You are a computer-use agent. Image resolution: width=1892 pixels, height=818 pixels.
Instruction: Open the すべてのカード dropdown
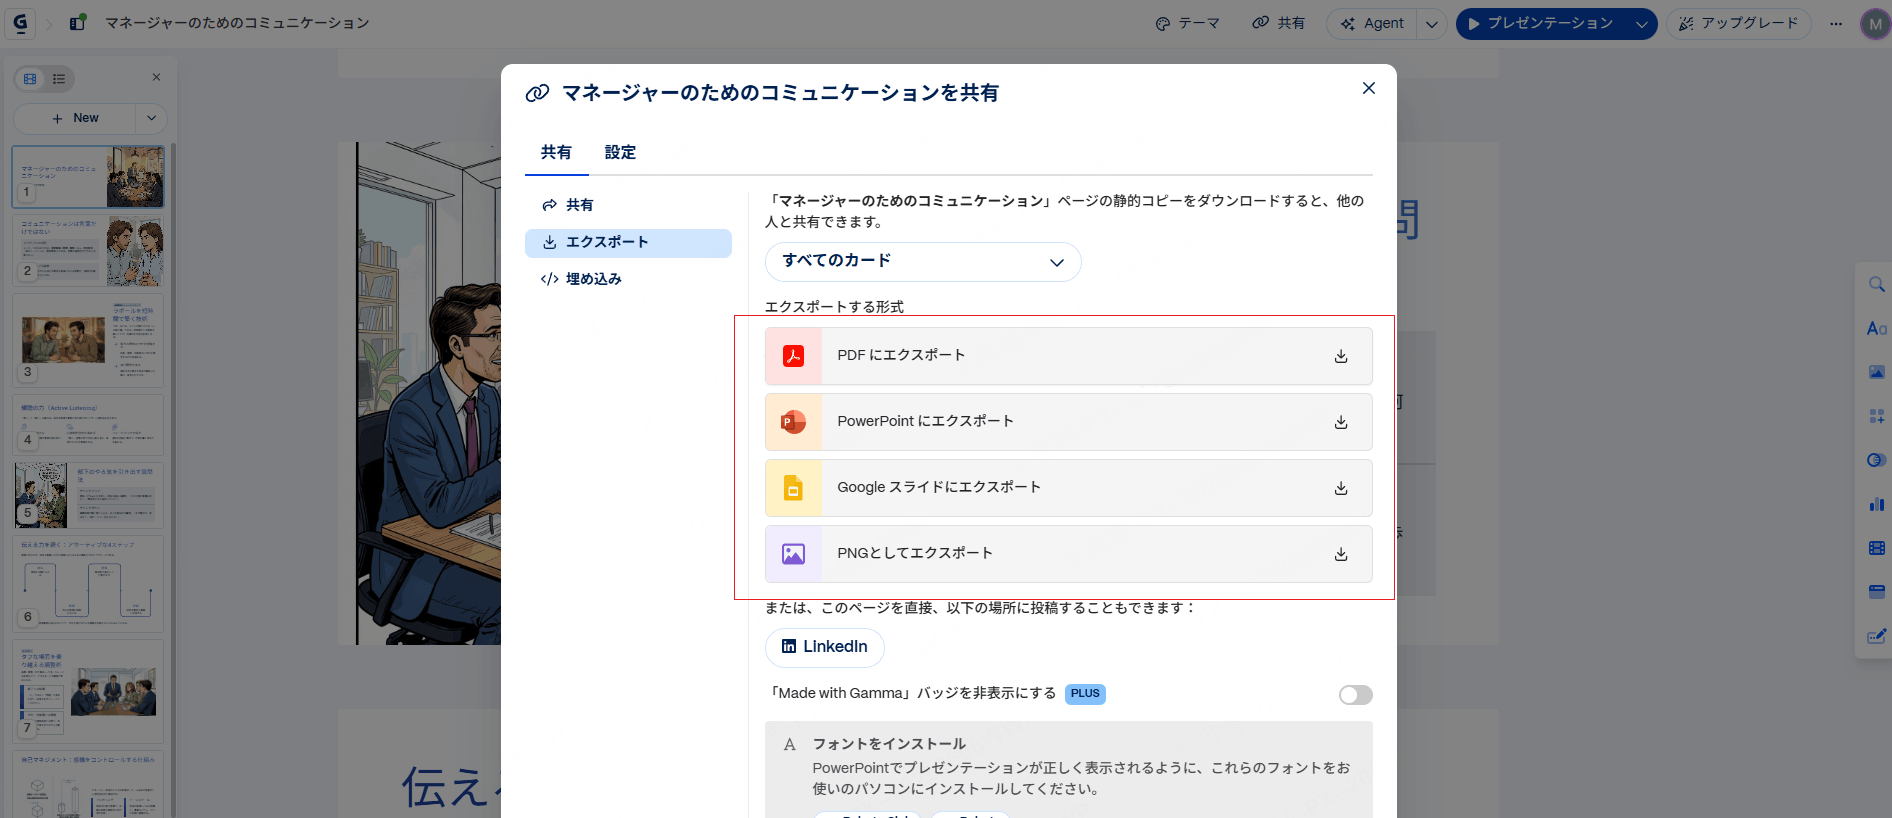coord(923,262)
